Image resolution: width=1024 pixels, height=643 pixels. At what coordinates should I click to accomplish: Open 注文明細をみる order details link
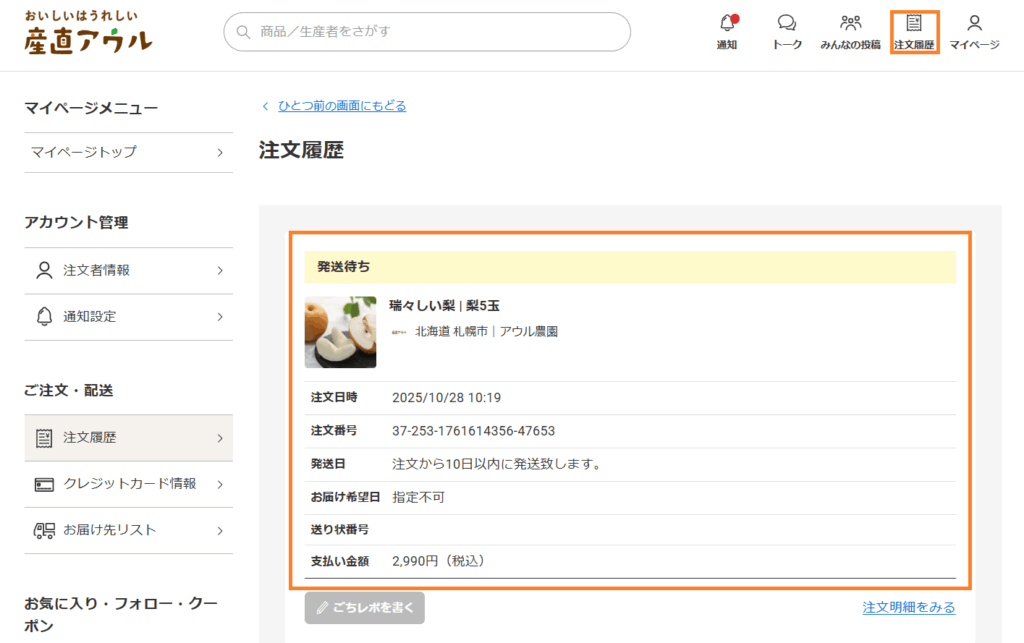pyautogui.click(x=908, y=608)
